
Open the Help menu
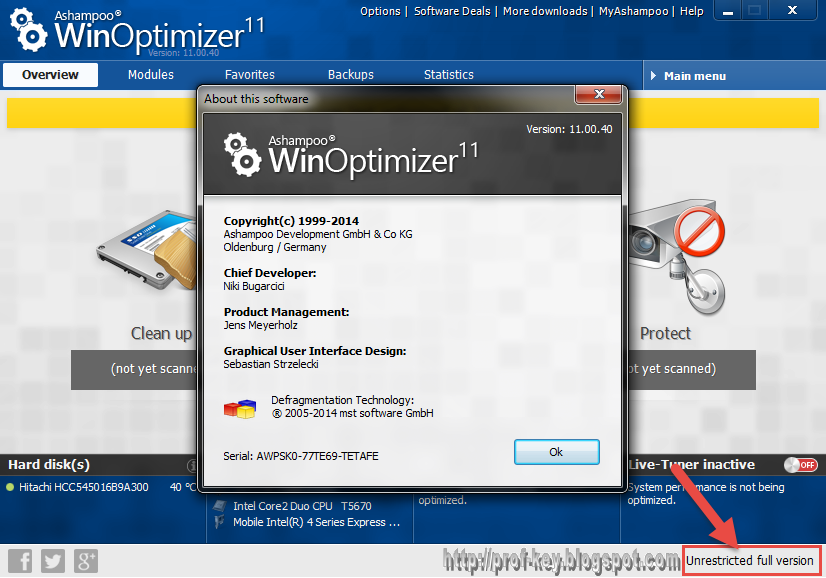(x=692, y=11)
